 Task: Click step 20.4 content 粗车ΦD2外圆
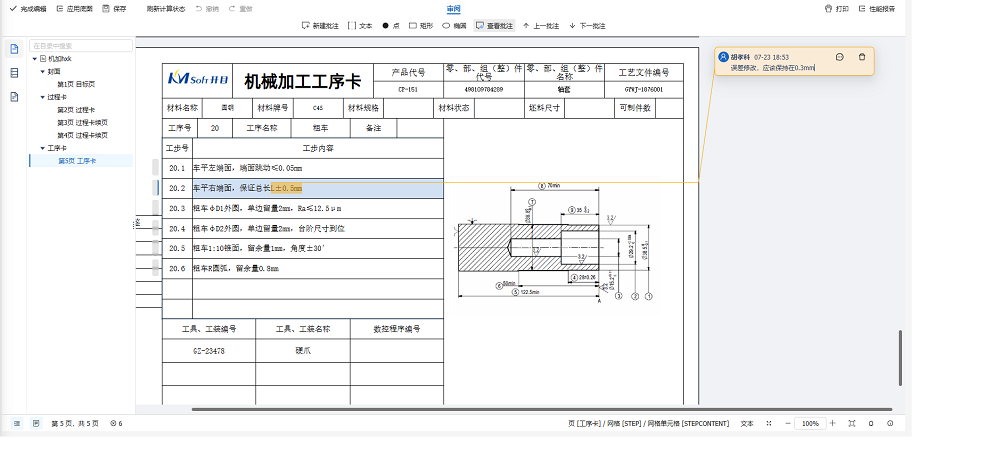click(x=318, y=228)
